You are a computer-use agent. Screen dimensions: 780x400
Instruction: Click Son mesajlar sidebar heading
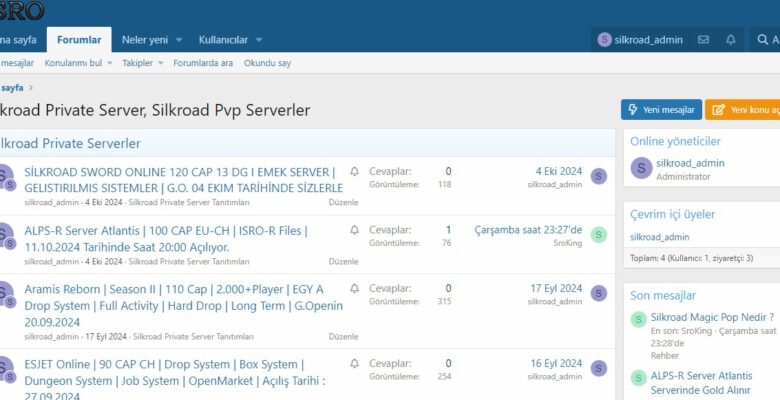click(663, 296)
